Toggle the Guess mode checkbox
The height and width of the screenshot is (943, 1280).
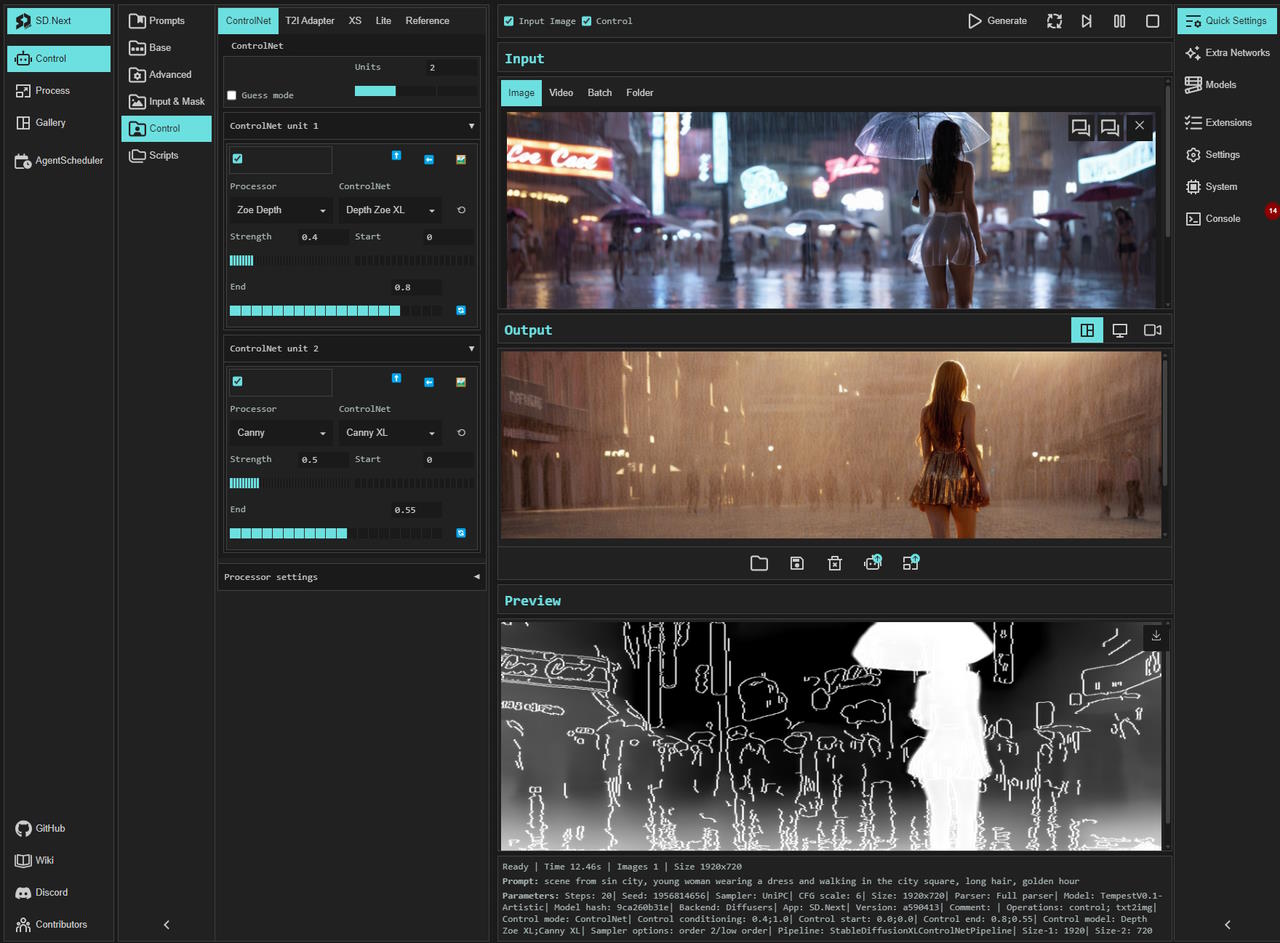coord(232,96)
